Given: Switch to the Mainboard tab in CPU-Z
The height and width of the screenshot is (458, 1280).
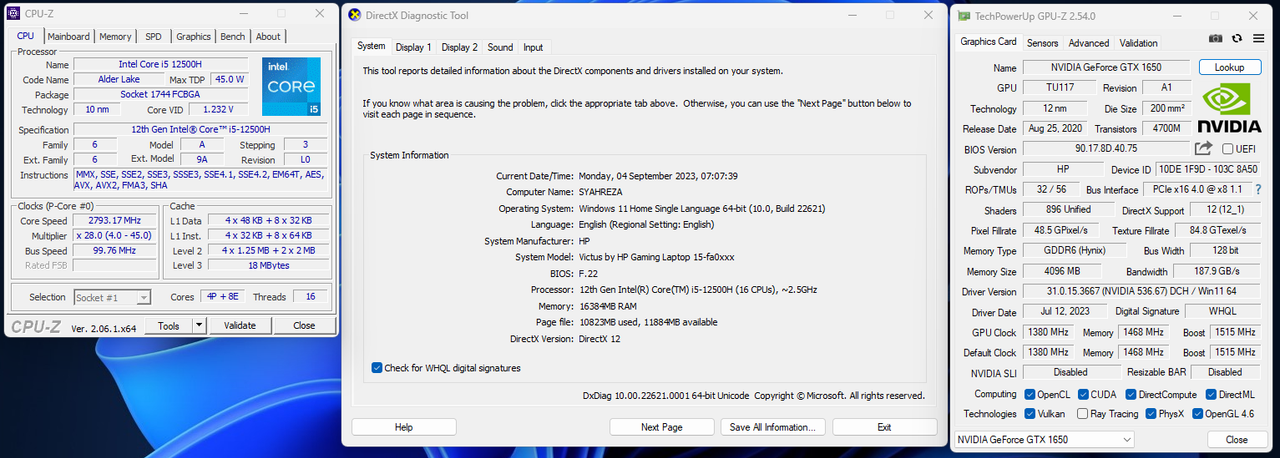Looking at the screenshot, I should click(x=69, y=36).
